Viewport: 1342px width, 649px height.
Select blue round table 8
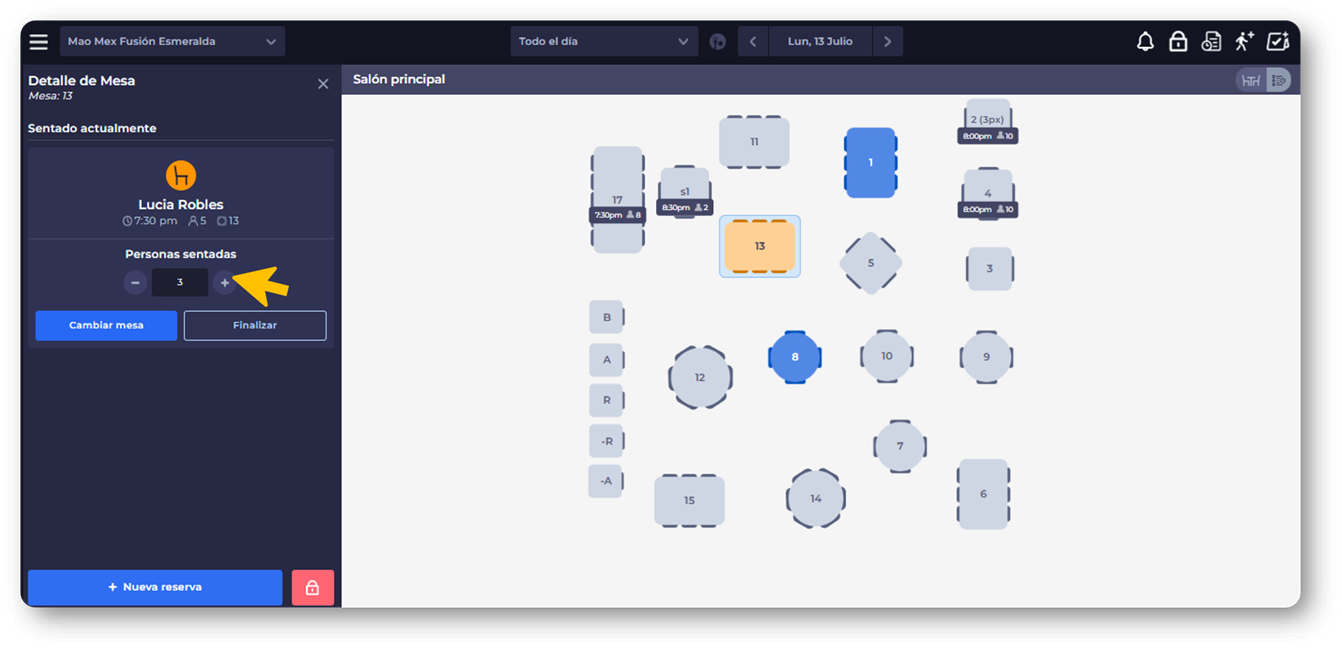pyautogui.click(x=795, y=357)
